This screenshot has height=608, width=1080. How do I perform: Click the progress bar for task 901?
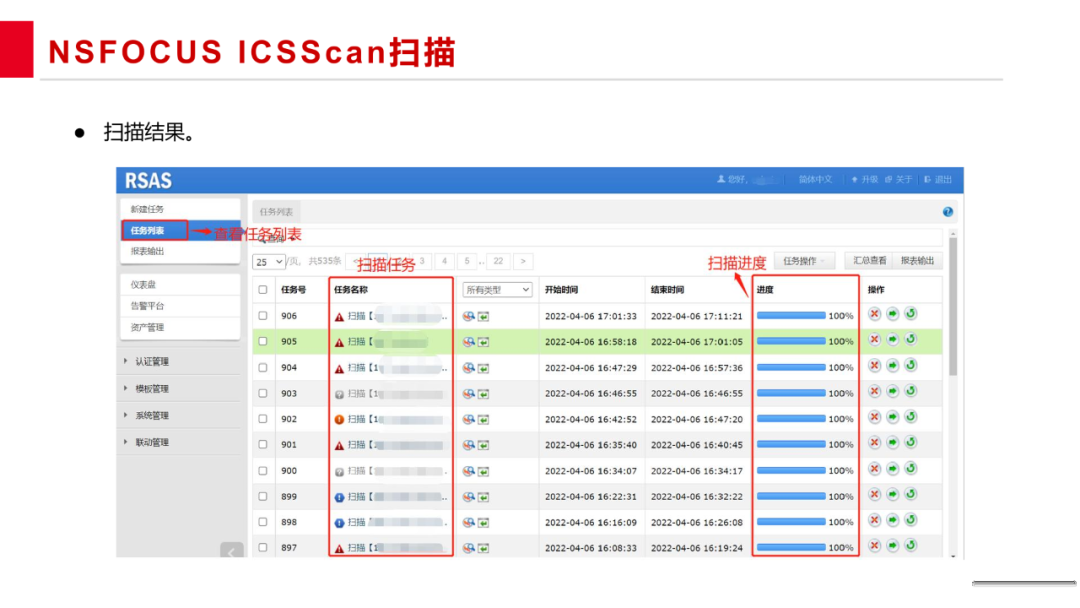(x=791, y=445)
